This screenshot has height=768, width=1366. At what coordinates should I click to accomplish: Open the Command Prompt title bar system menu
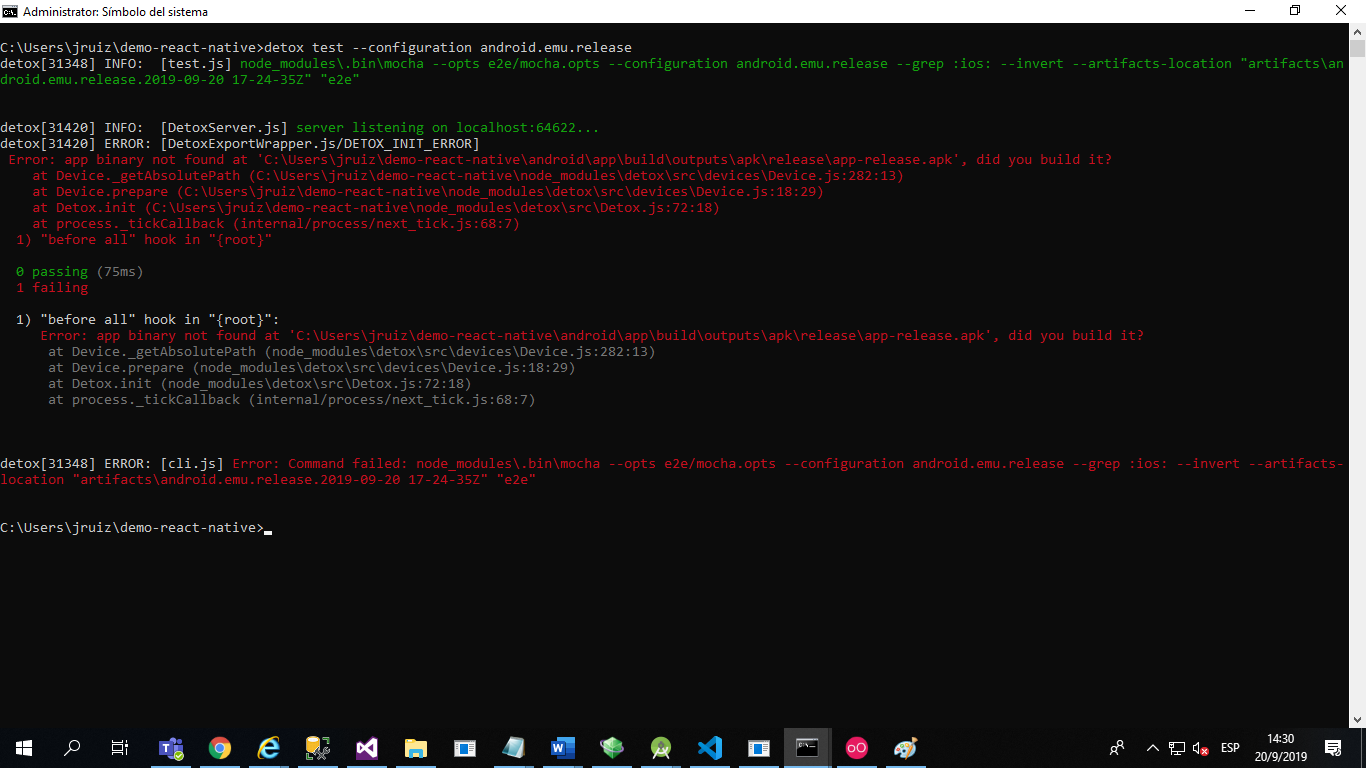[x=9, y=11]
